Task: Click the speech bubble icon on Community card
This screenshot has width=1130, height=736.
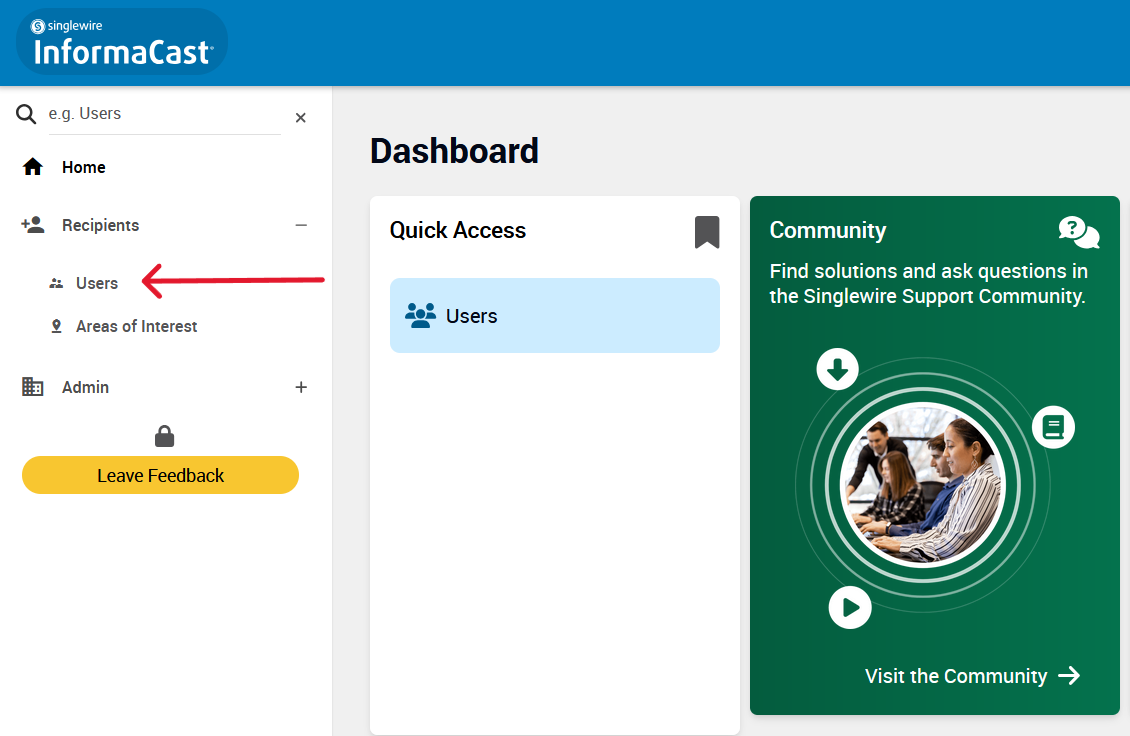Action: pyautogui.click(x=1078, y=231)
